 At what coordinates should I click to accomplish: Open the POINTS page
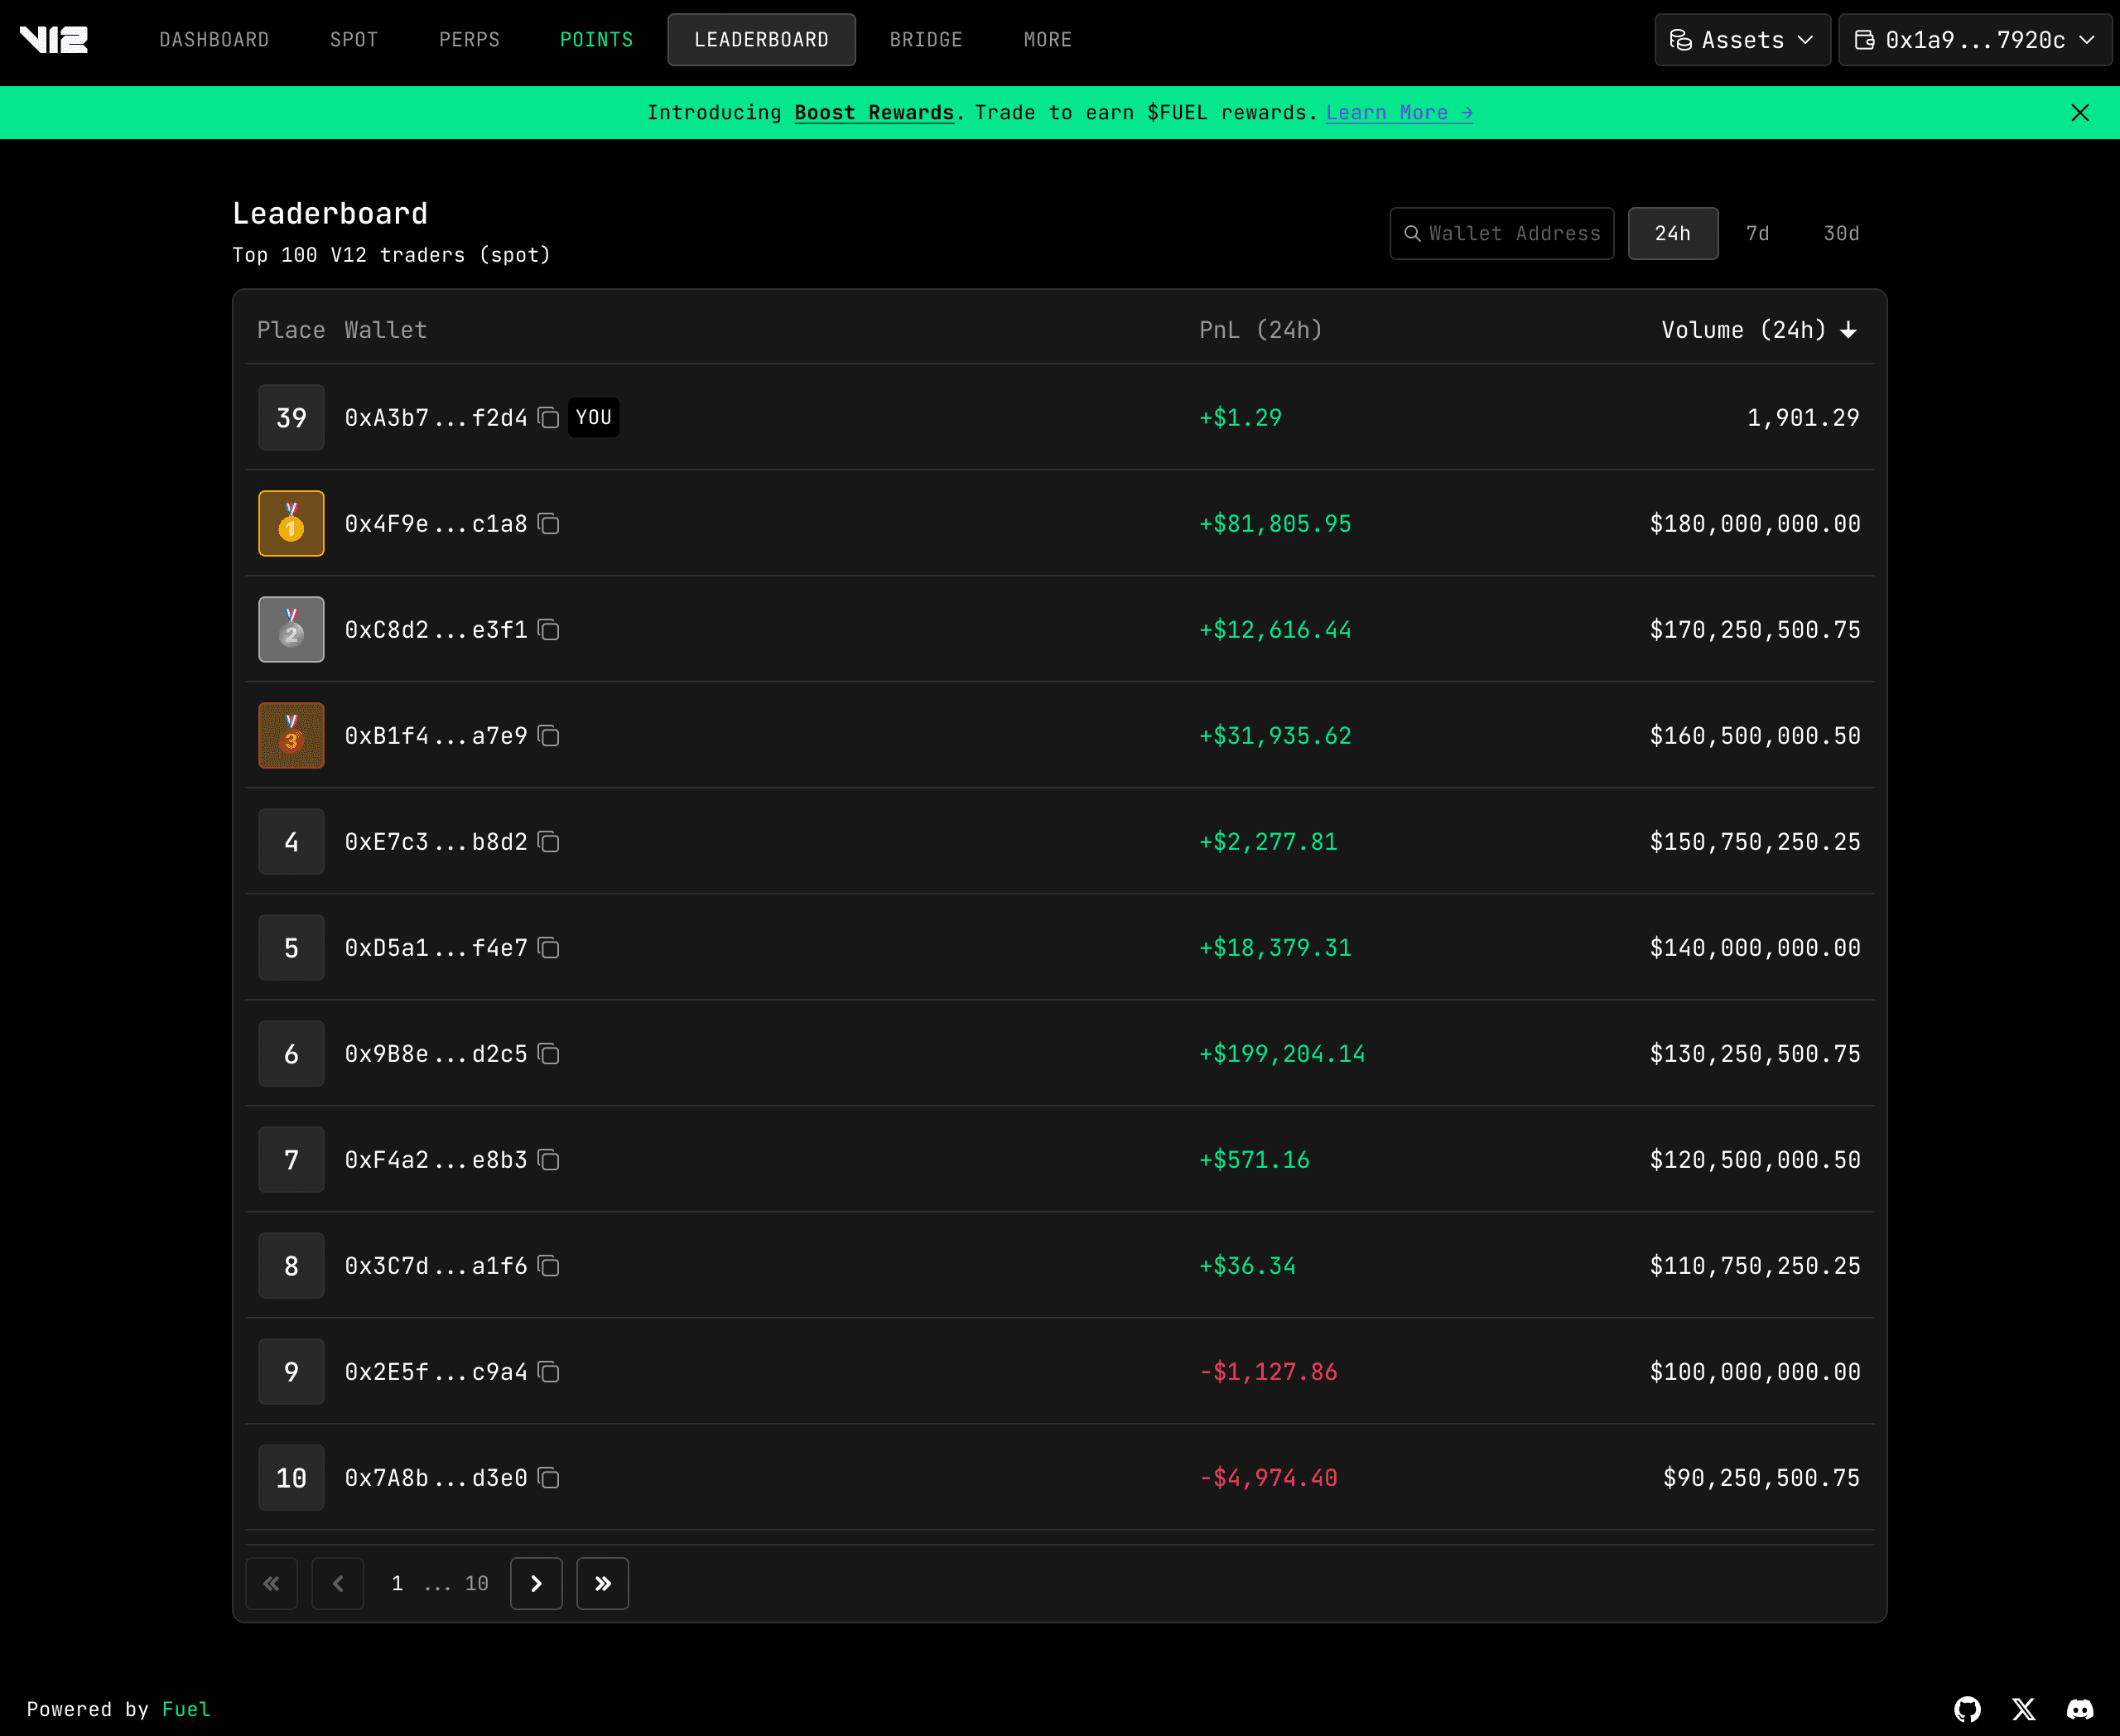click(x=596, y=40)
